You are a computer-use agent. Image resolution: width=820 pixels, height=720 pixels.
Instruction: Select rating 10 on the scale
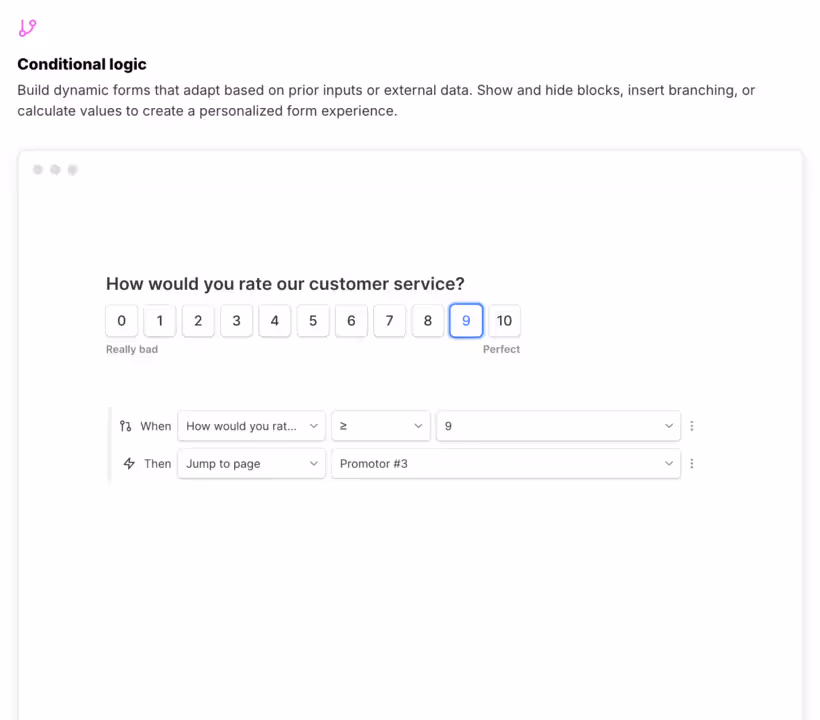pos(504,321)
